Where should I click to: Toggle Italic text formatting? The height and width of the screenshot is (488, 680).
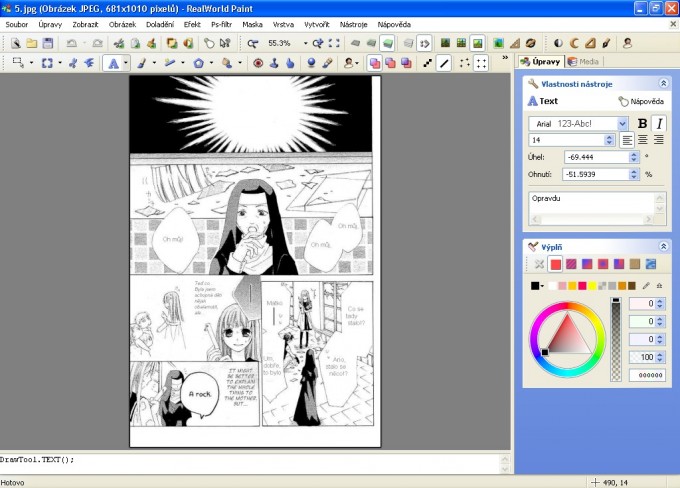tap(659, 124)
